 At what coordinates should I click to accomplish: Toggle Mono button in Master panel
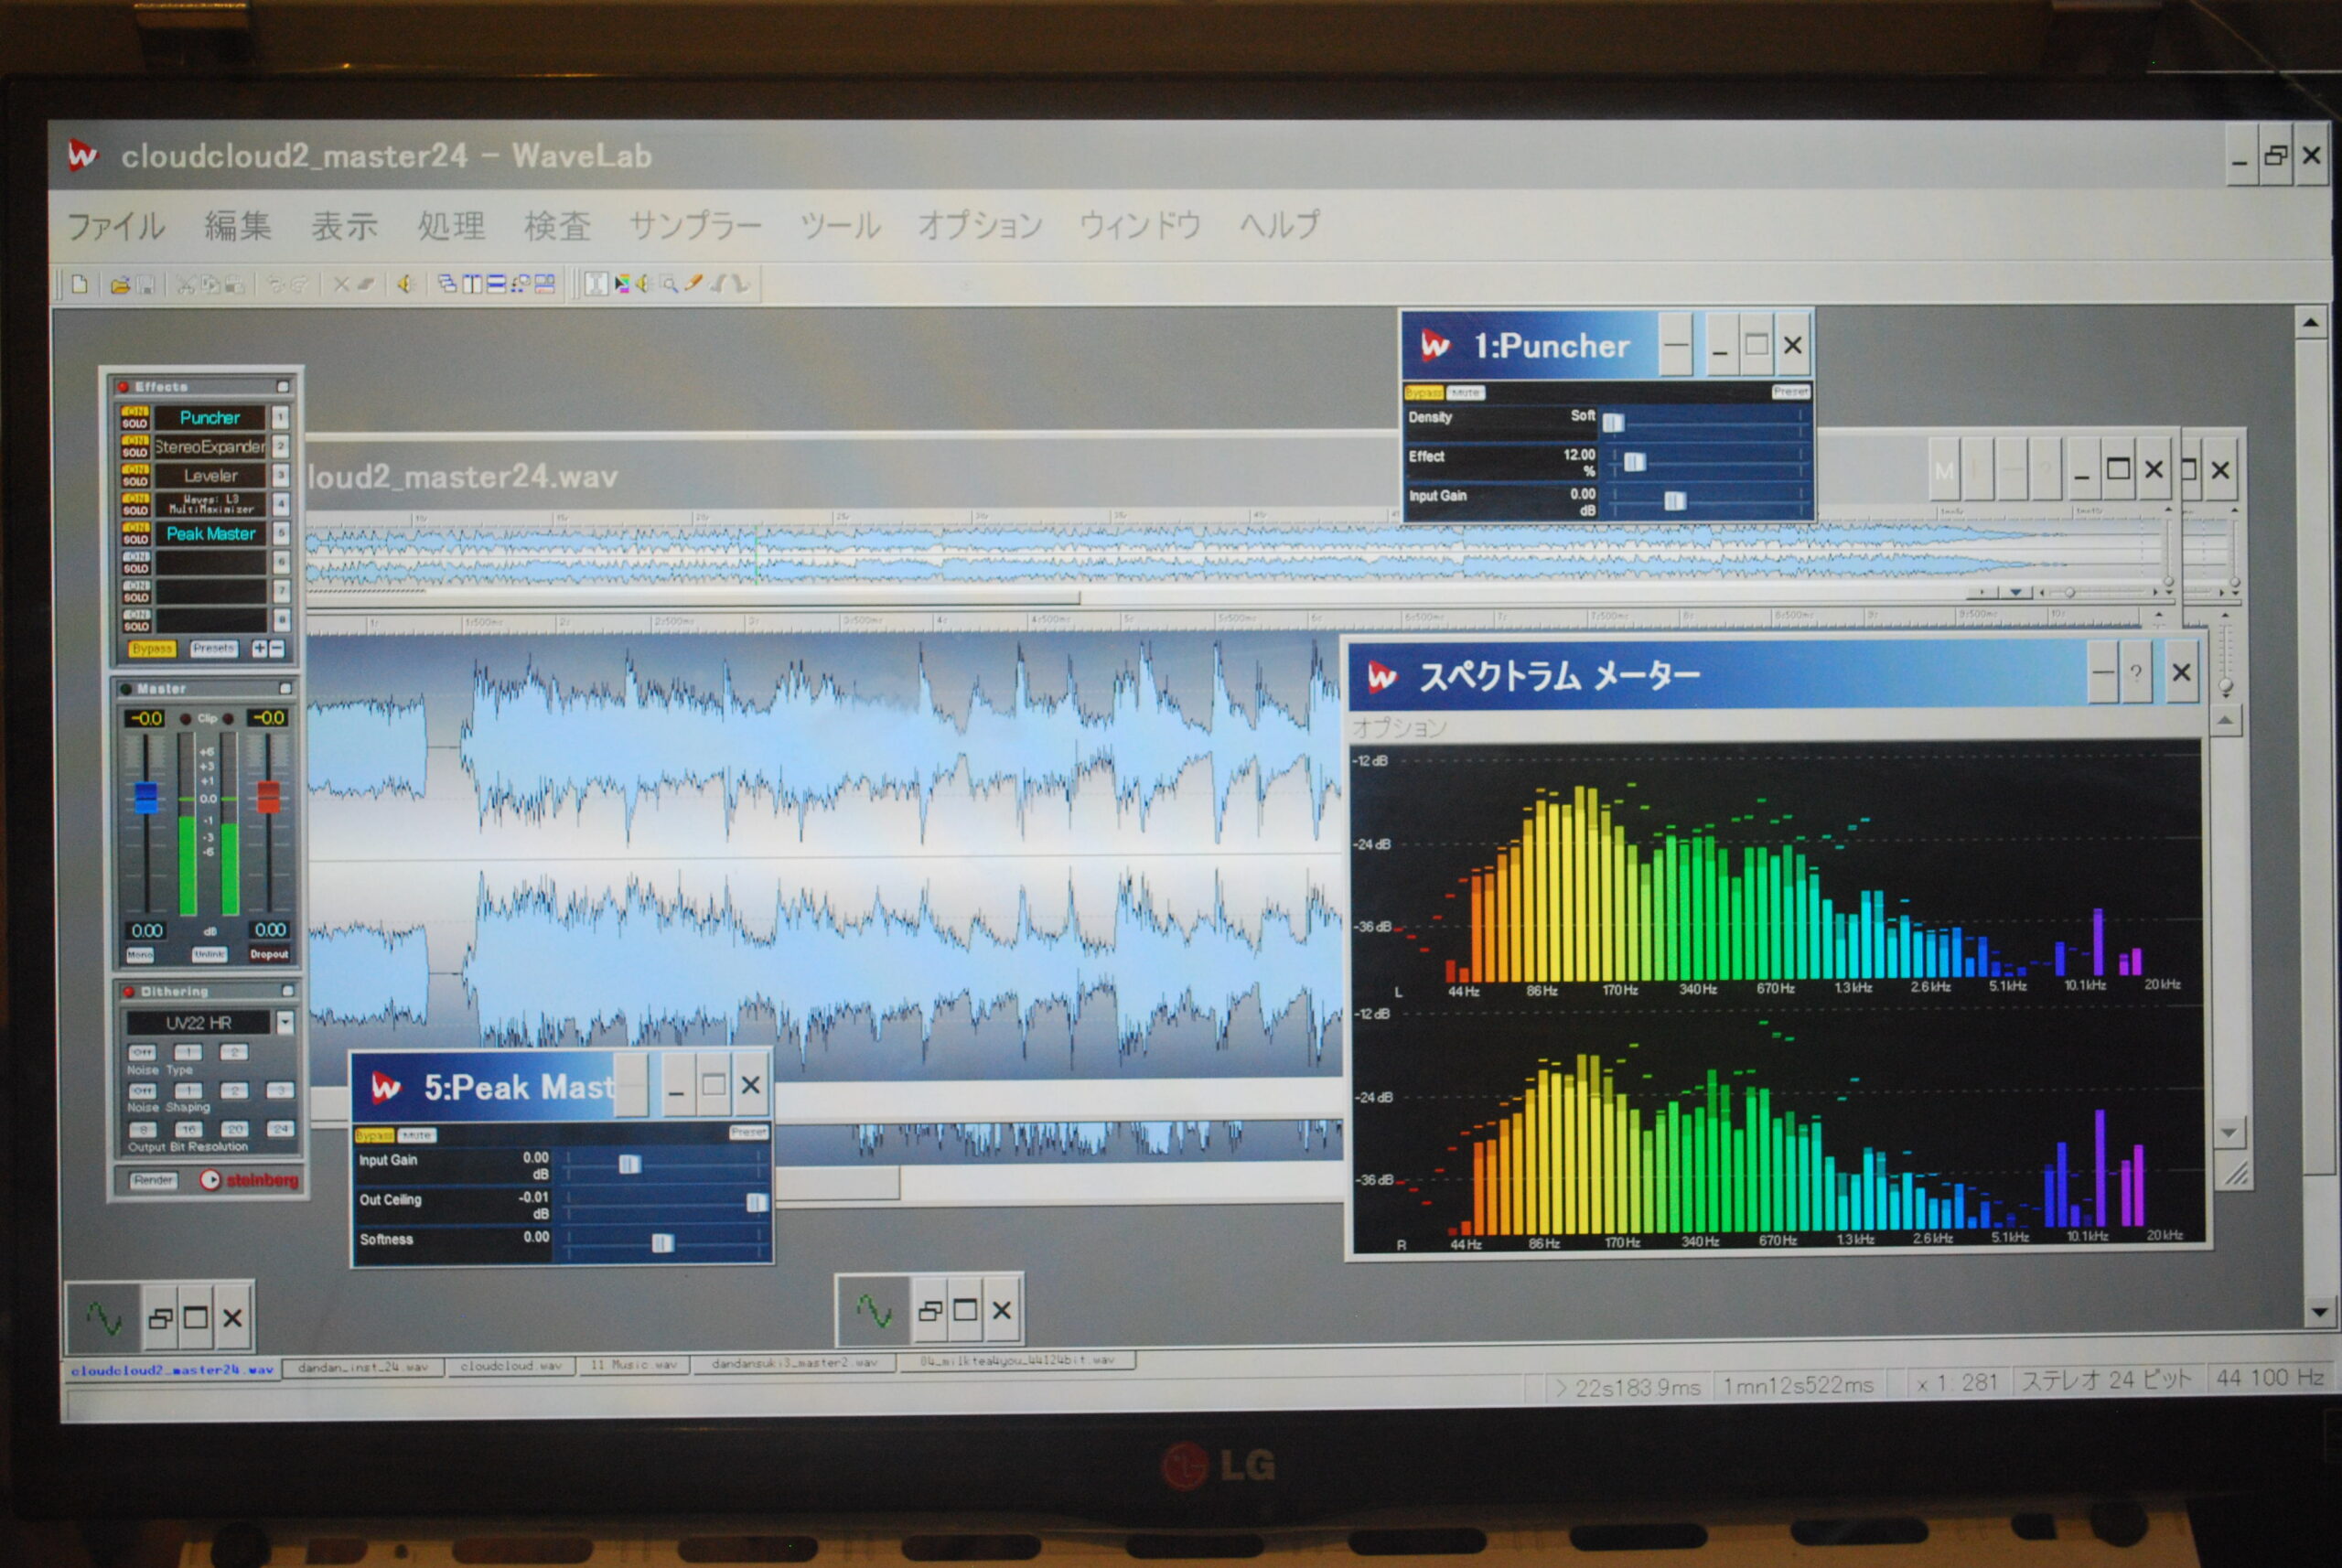pyautogui.click(x=140, y=955)
